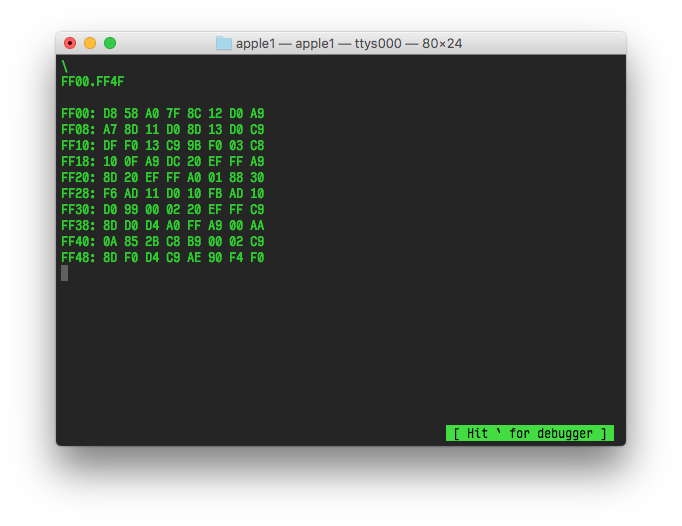The height and width of the screenshot is (526, 682).
Task: Click byte DC in row FF18
Action: (173, 162)
